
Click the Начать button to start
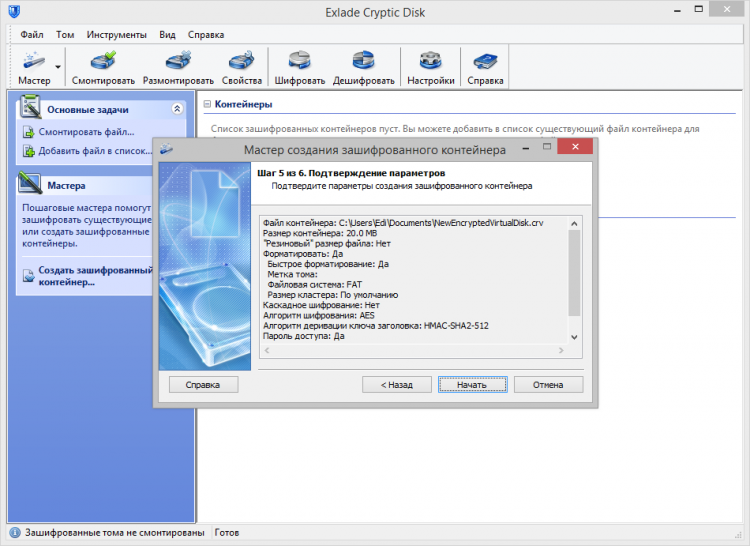tap(472, 384)
